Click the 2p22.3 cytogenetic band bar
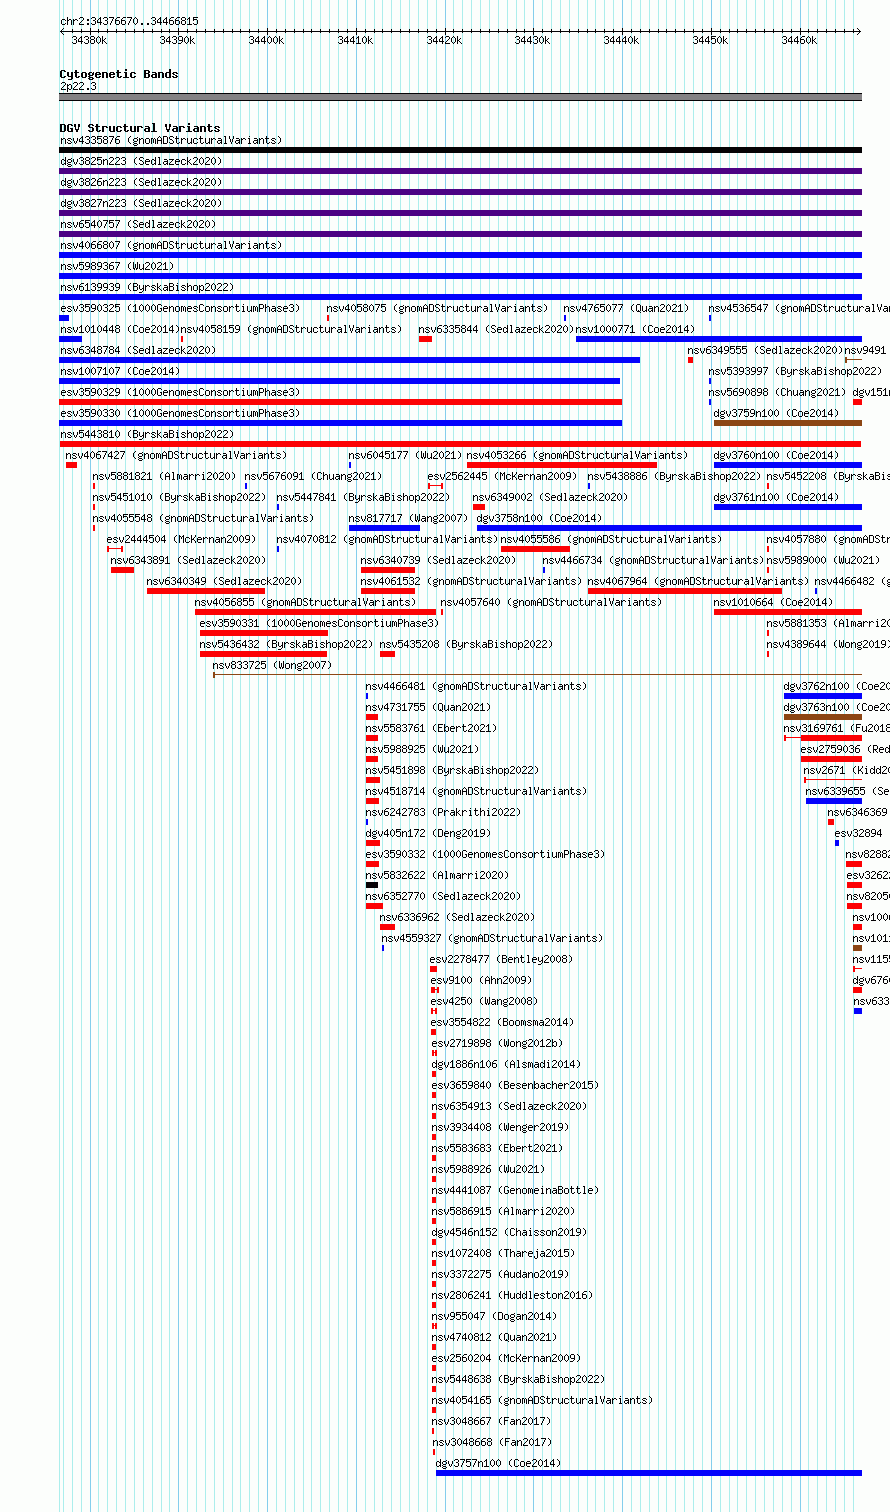890x1512 pixels. pyautogui.click(x=460, y=97)
